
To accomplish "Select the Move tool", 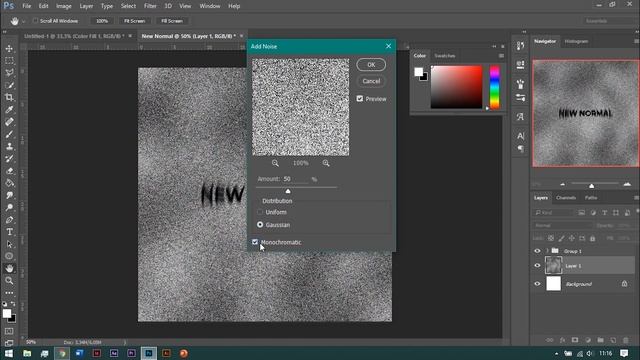I will point(9,49).
